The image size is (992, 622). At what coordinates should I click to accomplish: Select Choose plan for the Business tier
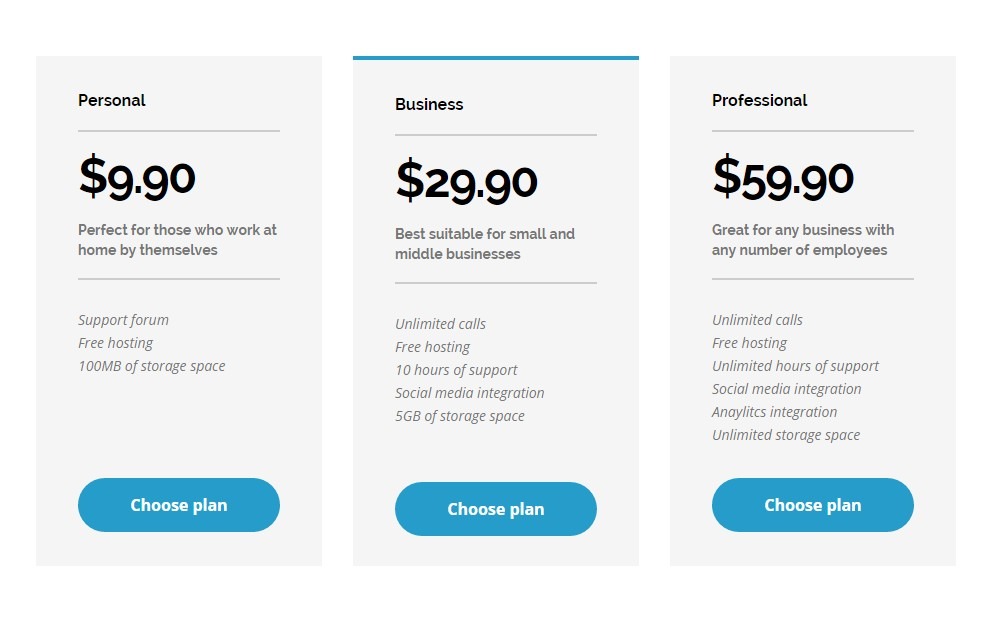496,509
